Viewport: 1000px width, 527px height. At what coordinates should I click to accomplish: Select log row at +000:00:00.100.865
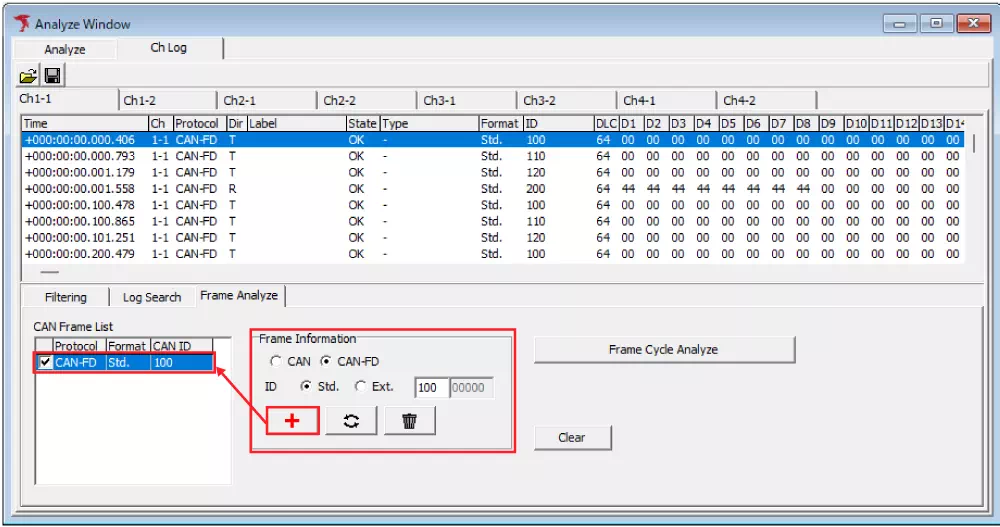(x=493, y=221)
